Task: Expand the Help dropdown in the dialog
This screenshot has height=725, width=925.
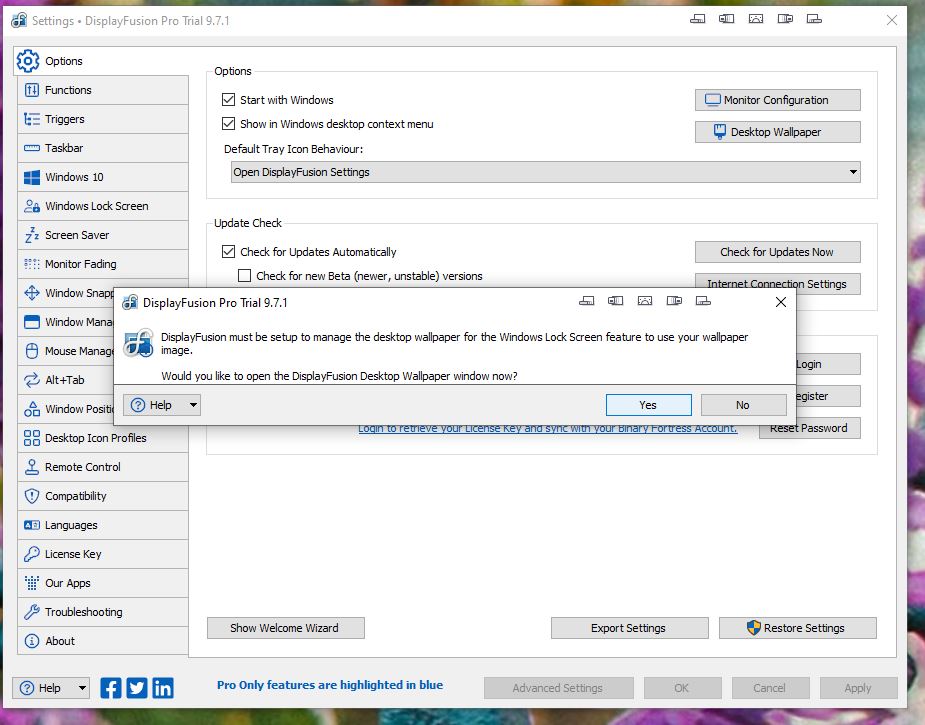Action: pos(193,405)
